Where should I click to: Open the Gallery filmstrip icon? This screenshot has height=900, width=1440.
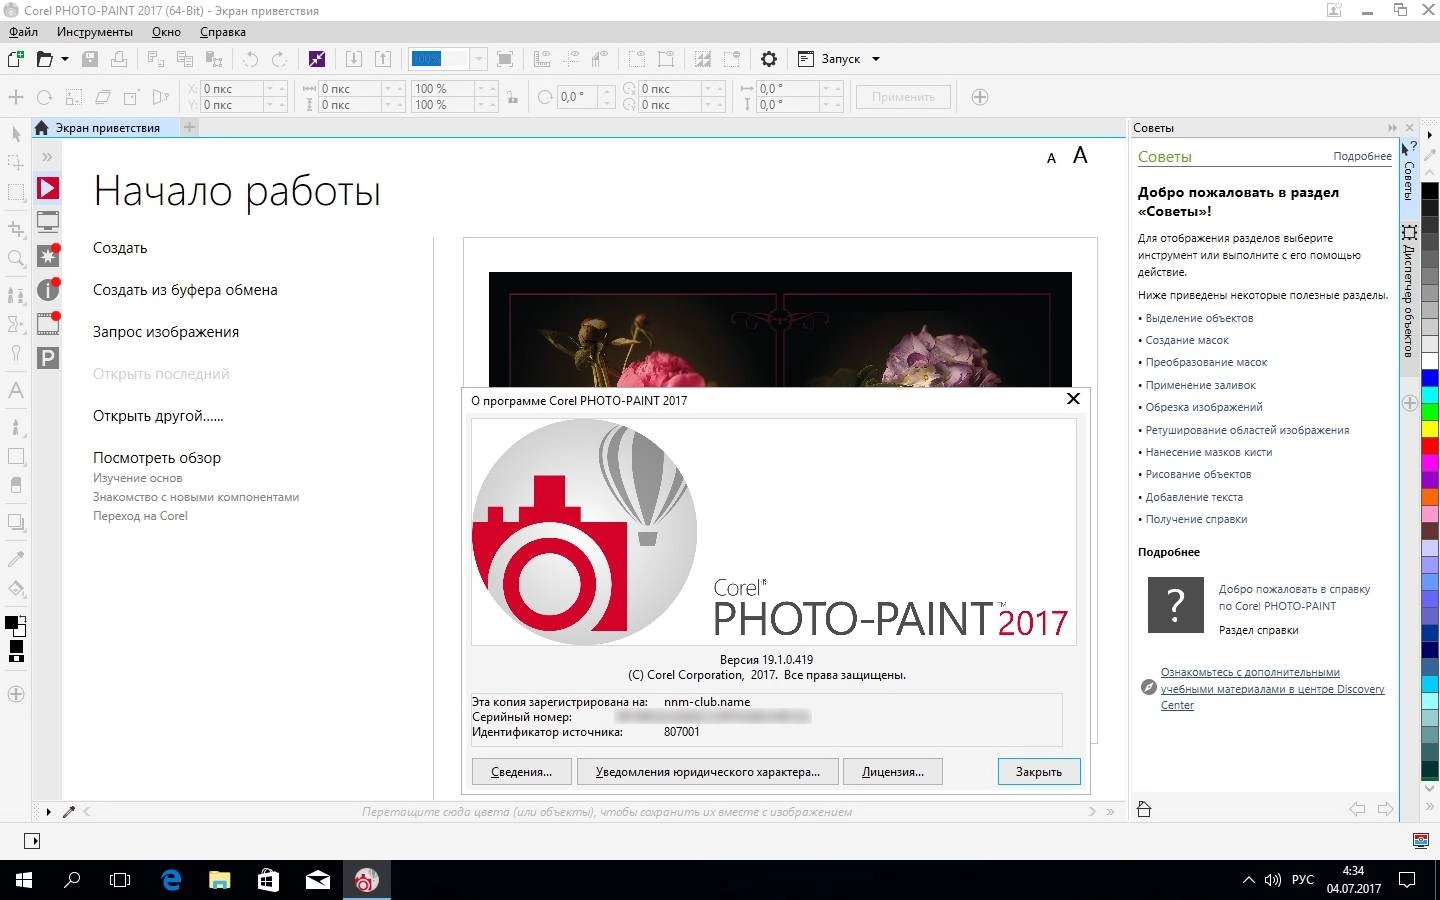pos(48,324)
